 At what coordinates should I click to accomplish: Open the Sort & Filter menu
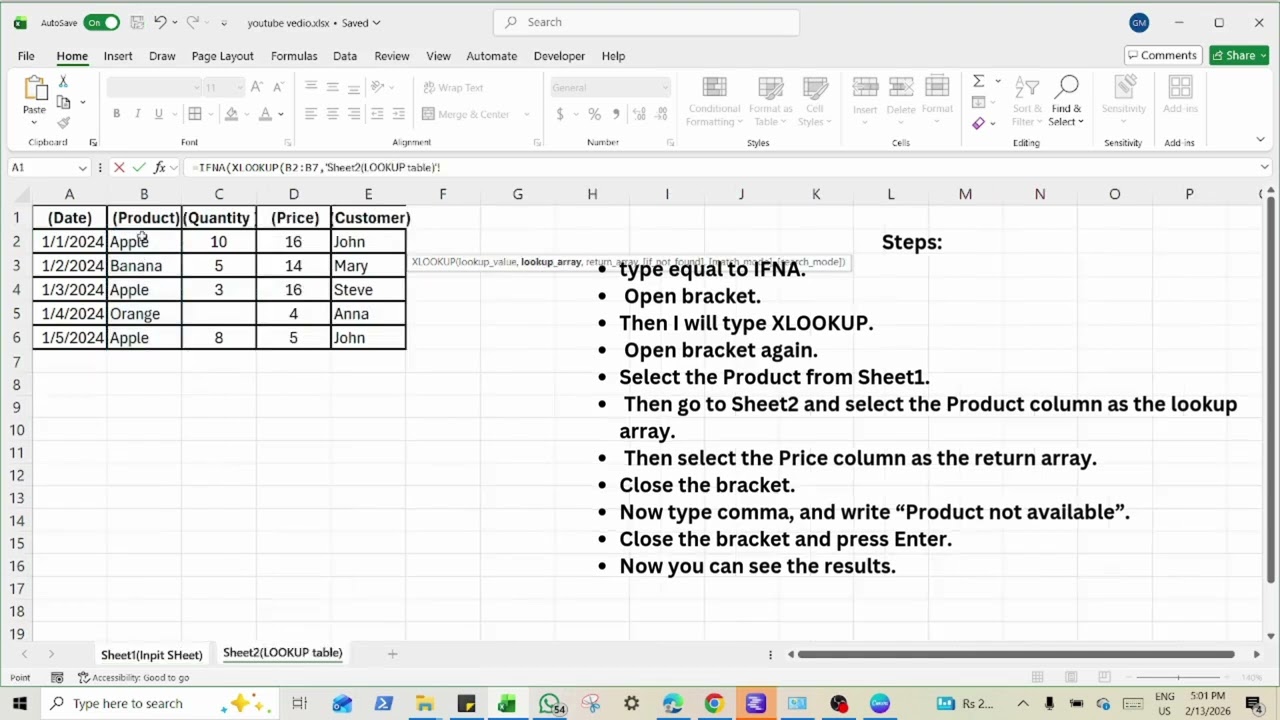[1027, 101]
